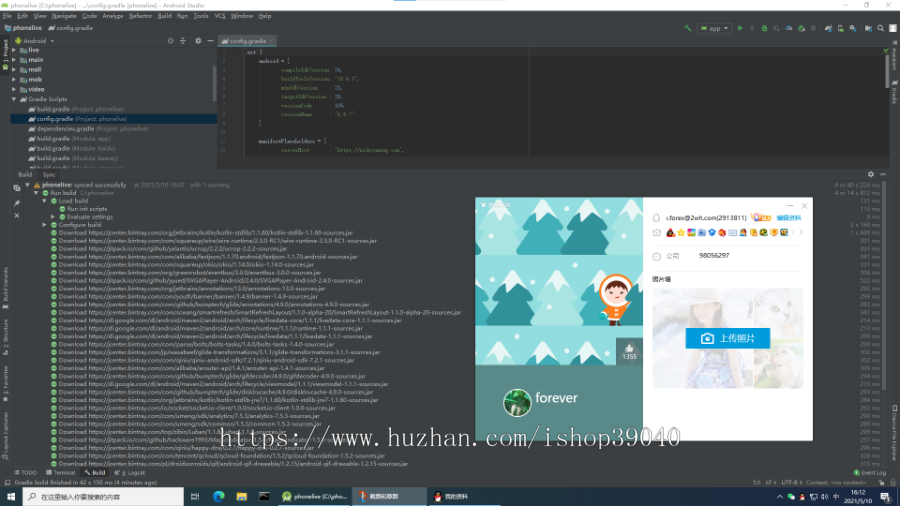
Task: Switch to the Sync tab in Build panel
Action: [49, 174]
